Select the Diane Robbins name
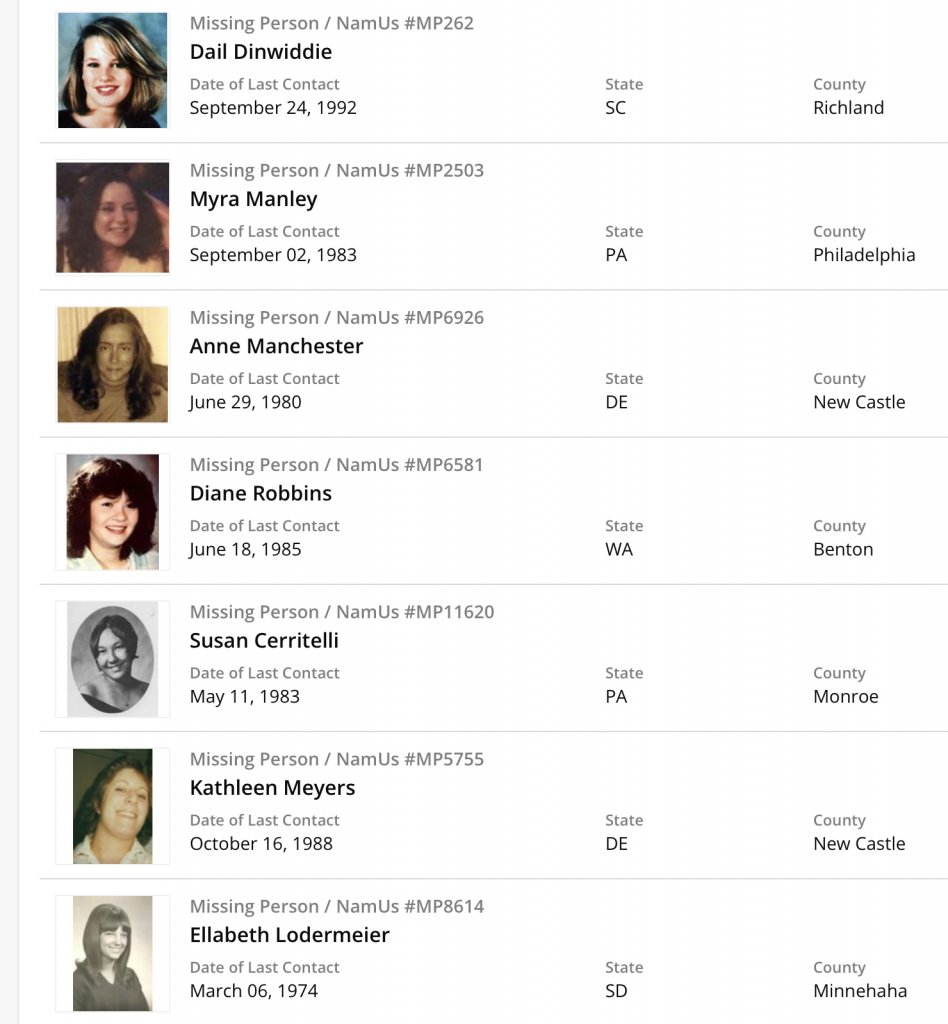948x1024 pixels. point(260,493)
